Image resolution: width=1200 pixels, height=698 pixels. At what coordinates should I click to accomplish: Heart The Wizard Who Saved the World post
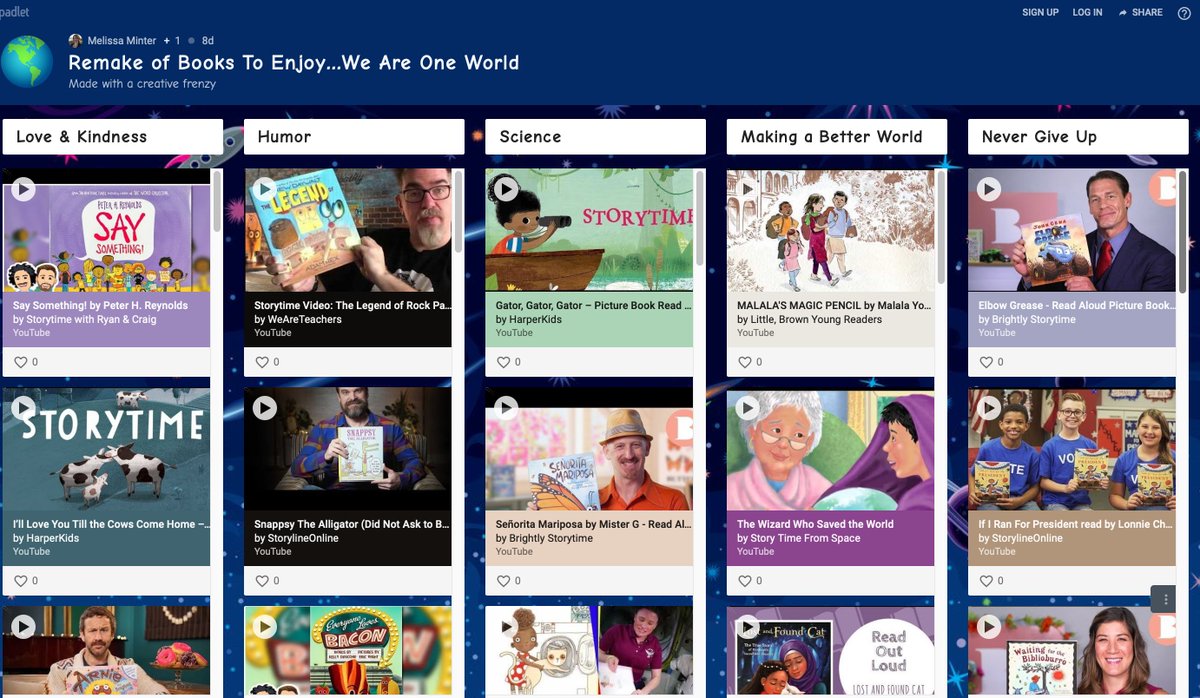pos(744,580)
